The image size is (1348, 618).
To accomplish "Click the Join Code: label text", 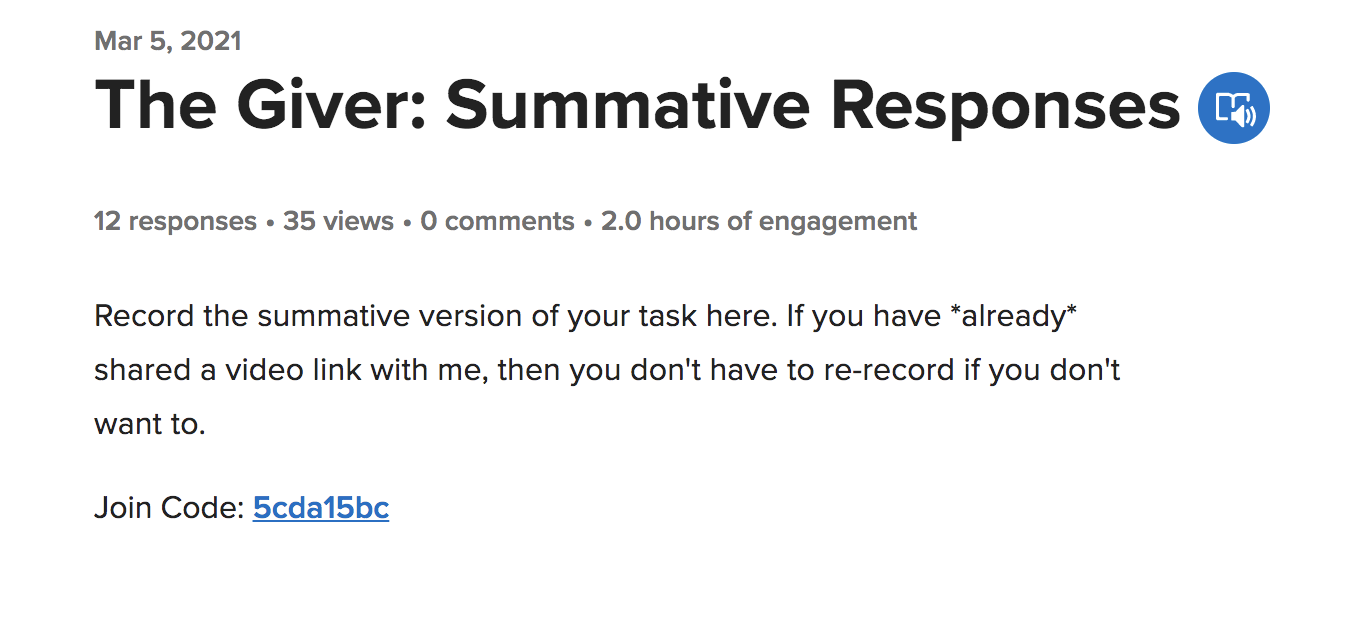I will pos(169,508).
